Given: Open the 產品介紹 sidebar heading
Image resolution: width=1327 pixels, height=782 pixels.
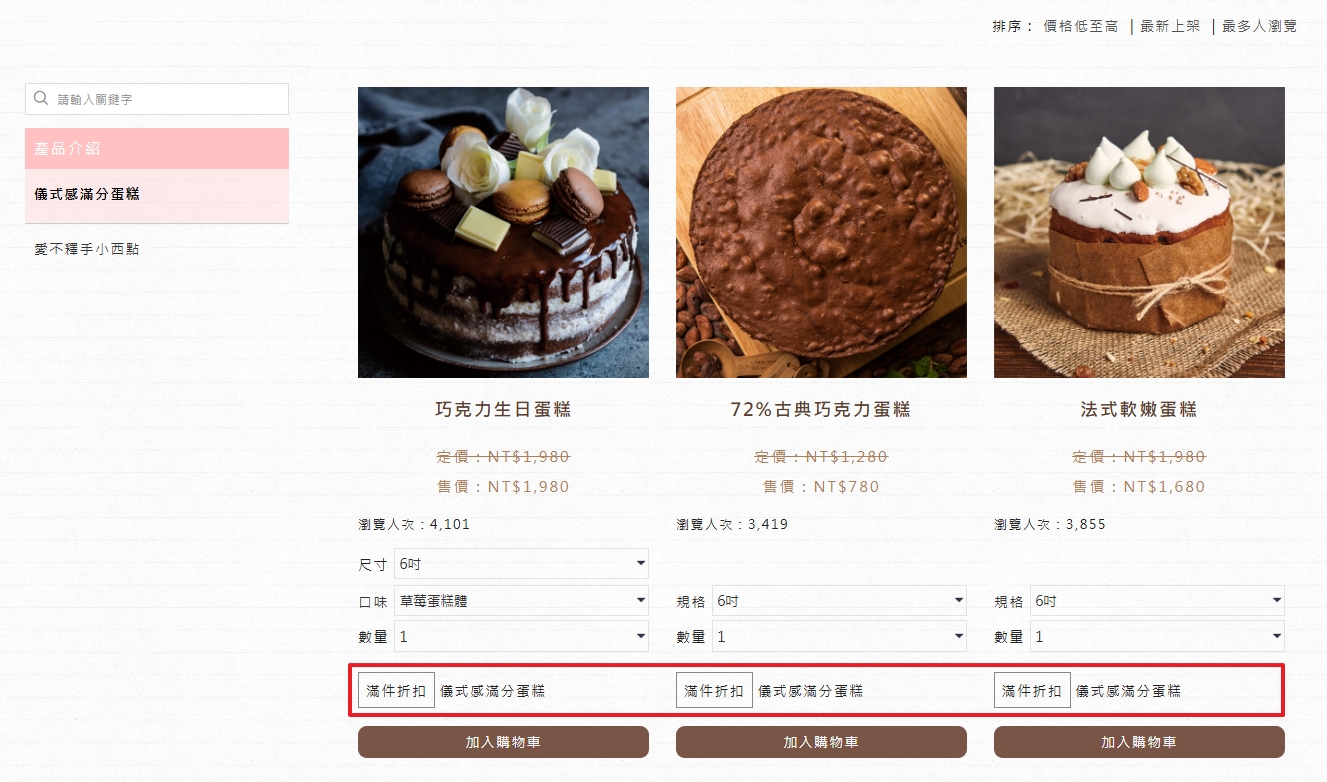Looking at the screenshot, I should [157, 149].
